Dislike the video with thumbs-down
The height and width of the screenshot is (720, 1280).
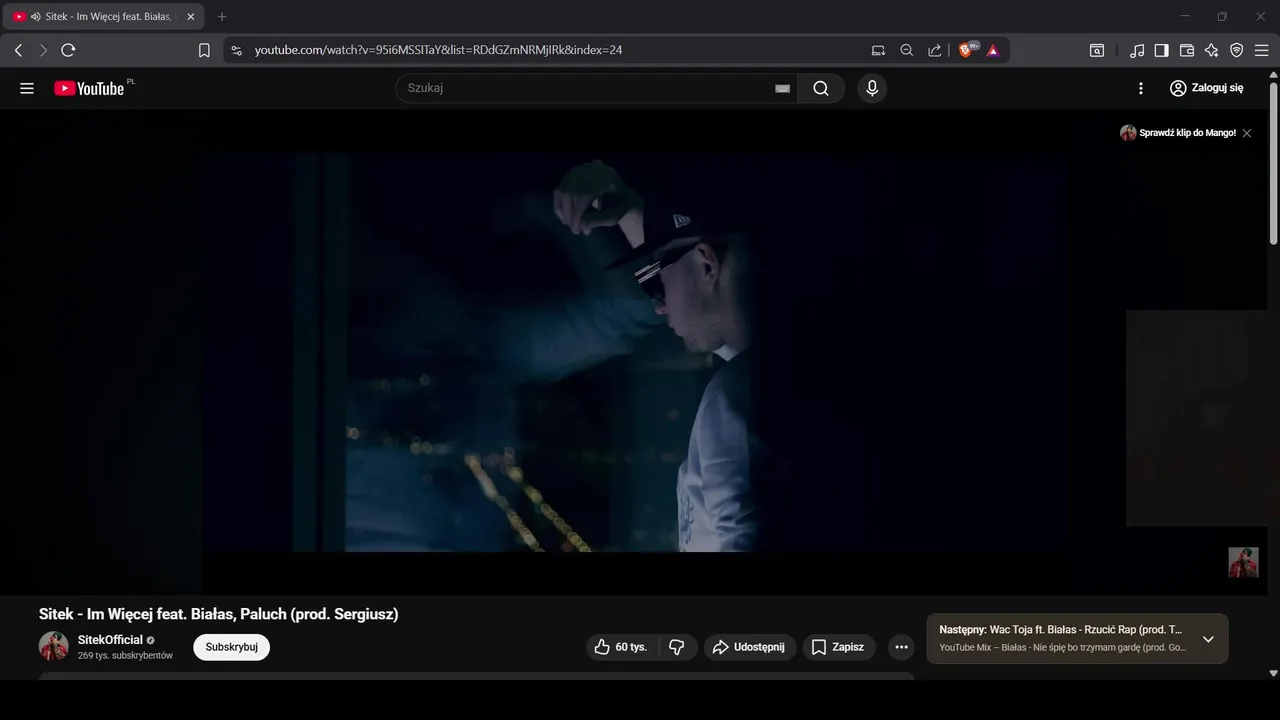point(677,647)
